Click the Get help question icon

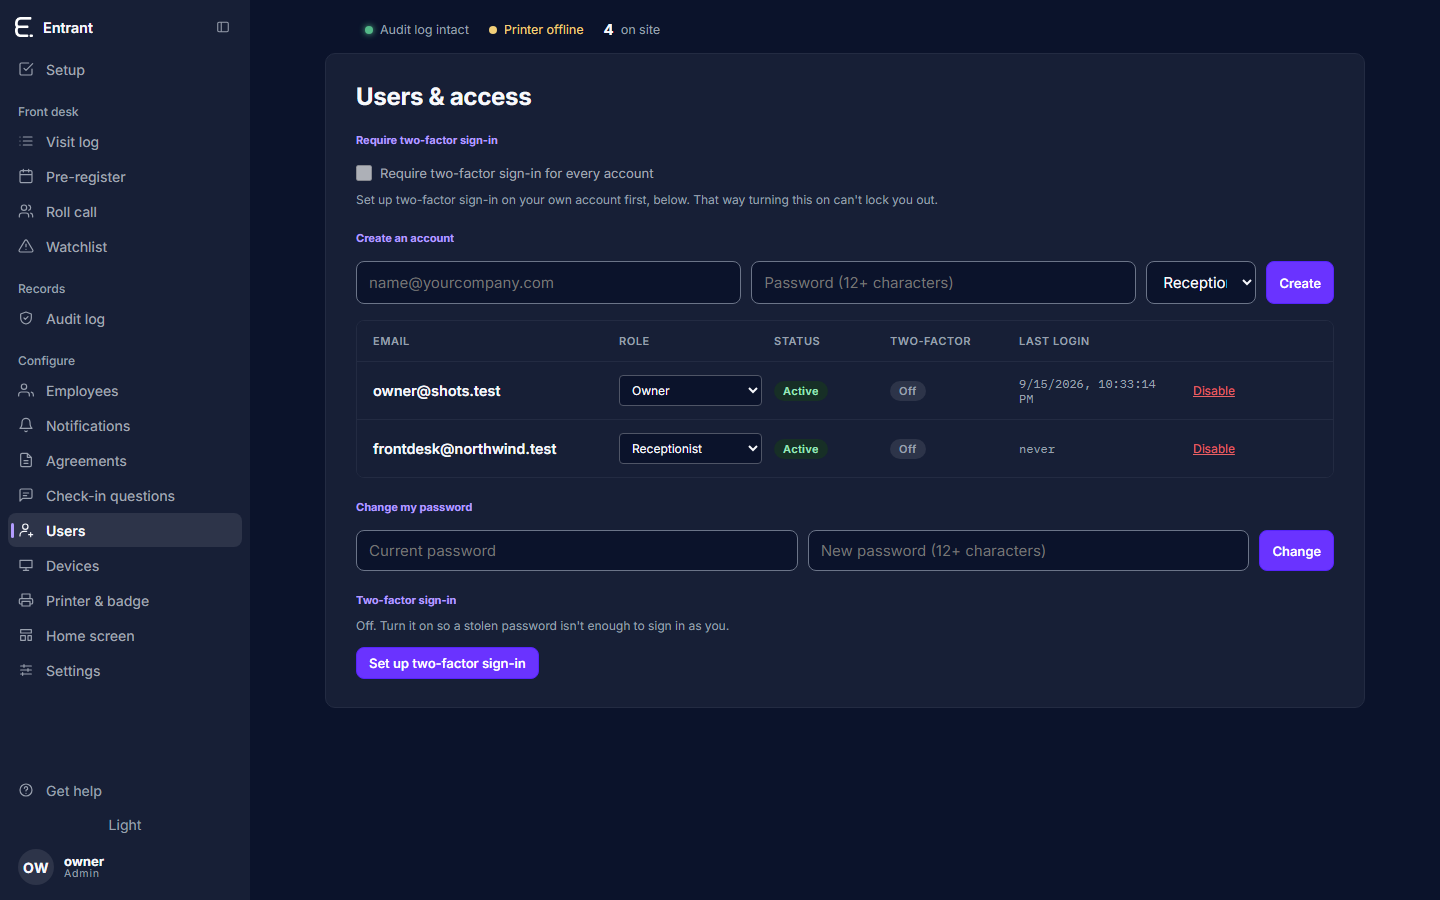click(x=26, y=790)
